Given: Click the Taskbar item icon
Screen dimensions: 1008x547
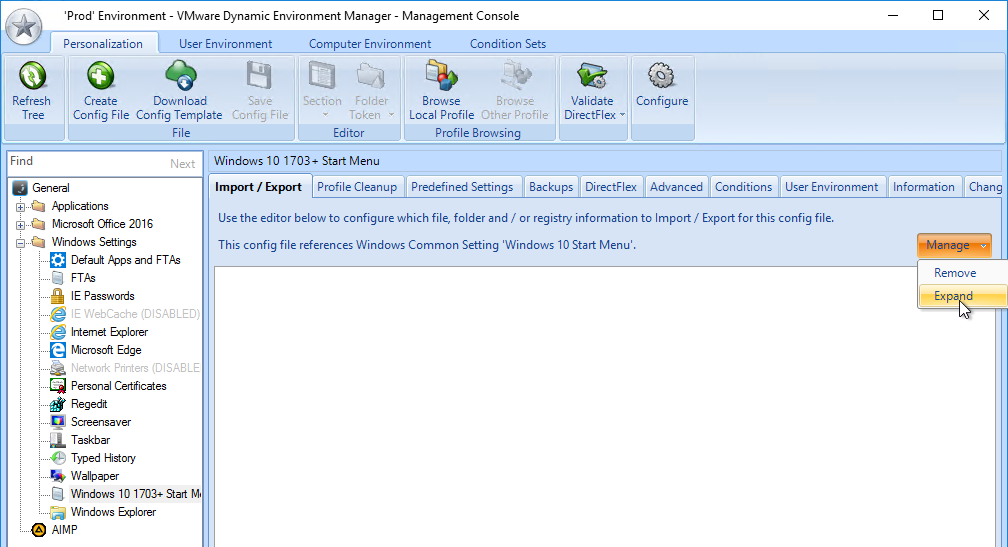Looking at the screenshot, I should [x=58, y=440].
